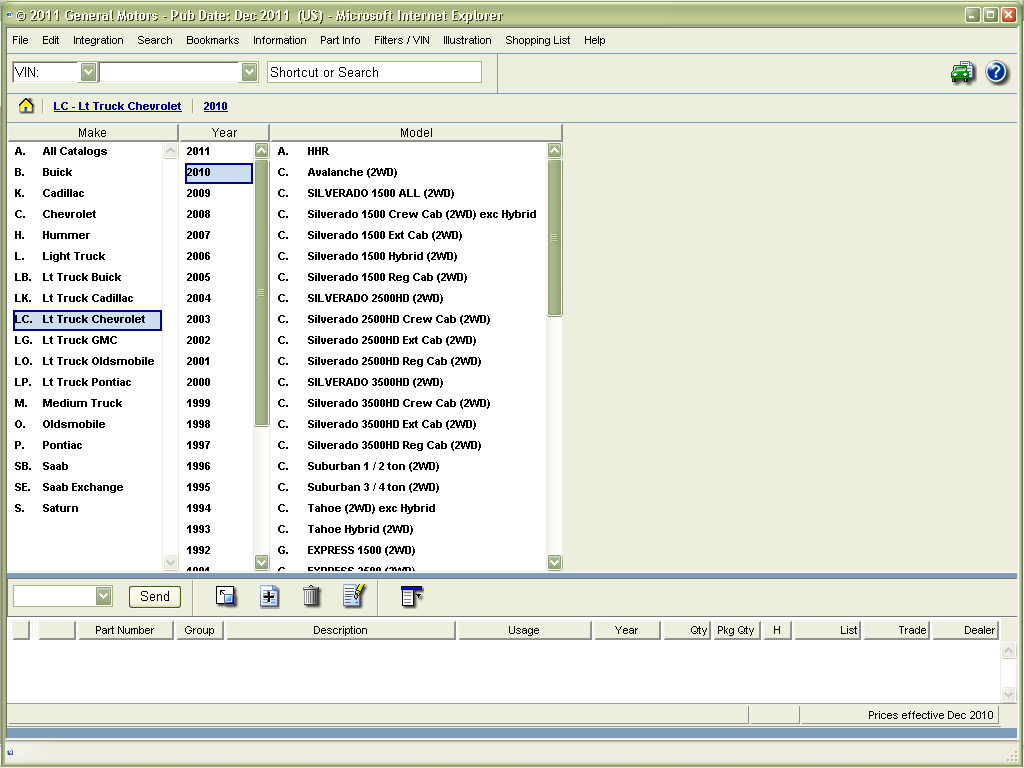Click the Prices effective Dec 2010 status
Screen dimensions: 1024x768
pyautogui.click(x=930, y=714)
